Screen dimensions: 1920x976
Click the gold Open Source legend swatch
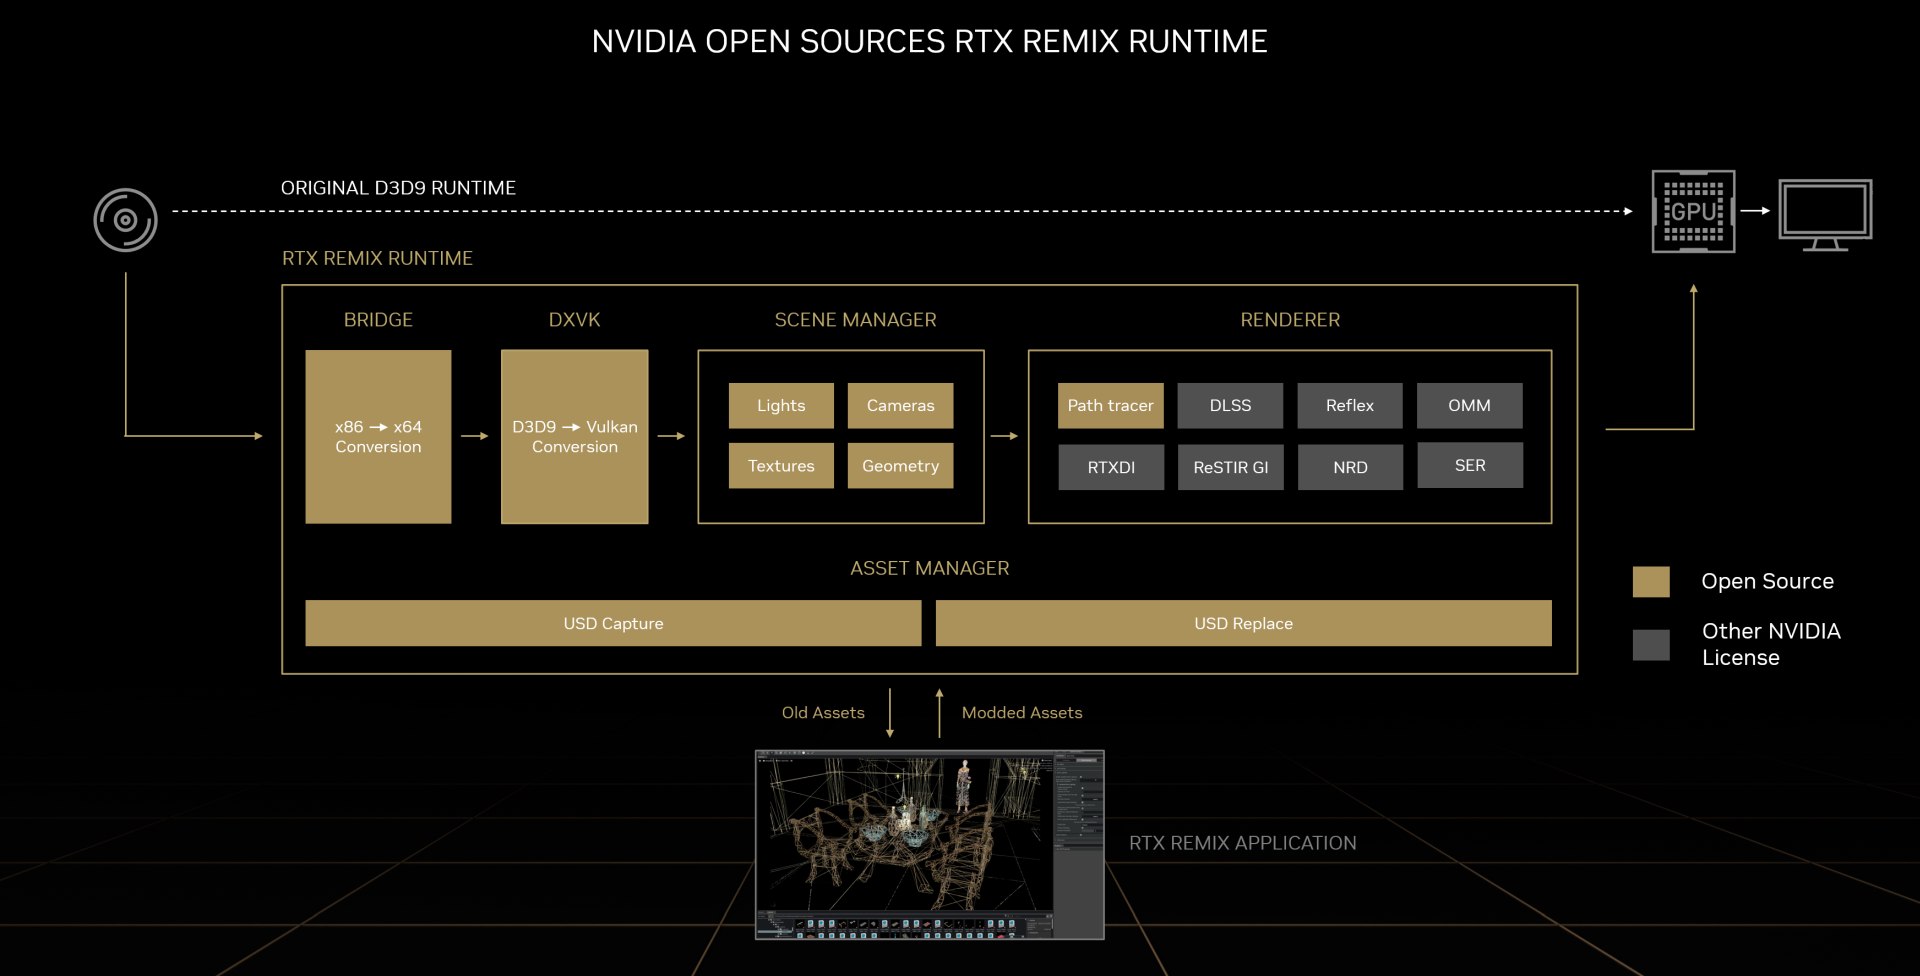click(x=1650, y=581)
